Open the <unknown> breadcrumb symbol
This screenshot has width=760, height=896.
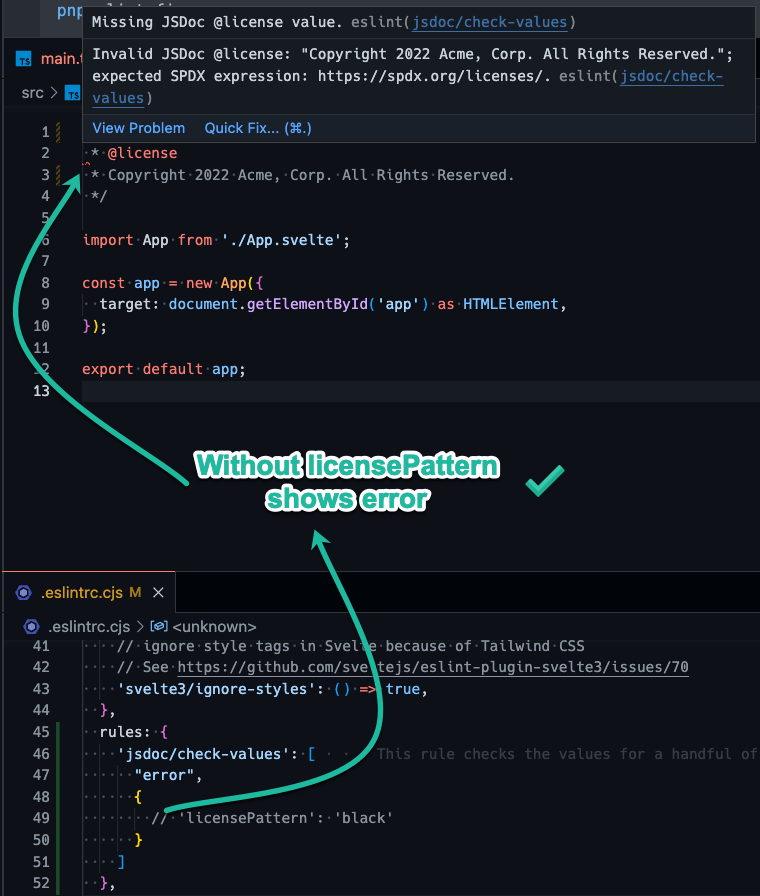click(x=214, y=627)
